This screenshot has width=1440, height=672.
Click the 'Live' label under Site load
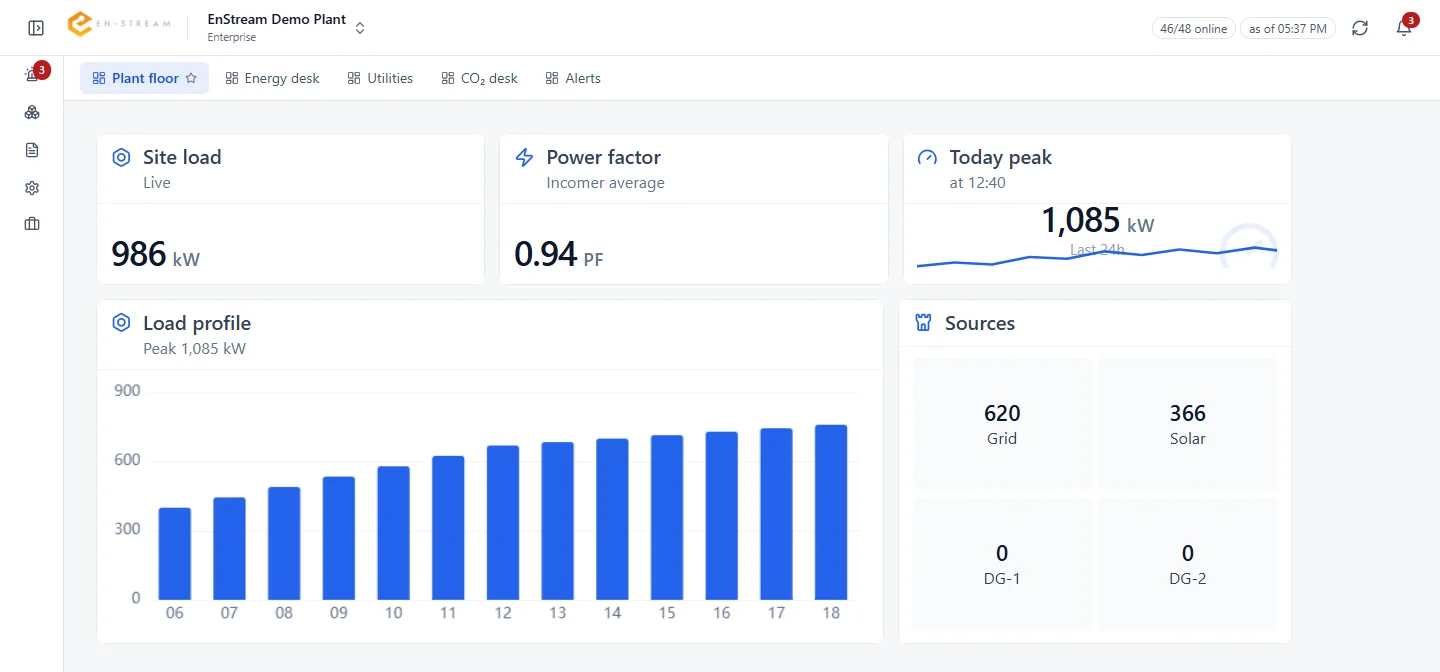click(x=157, y=183)
